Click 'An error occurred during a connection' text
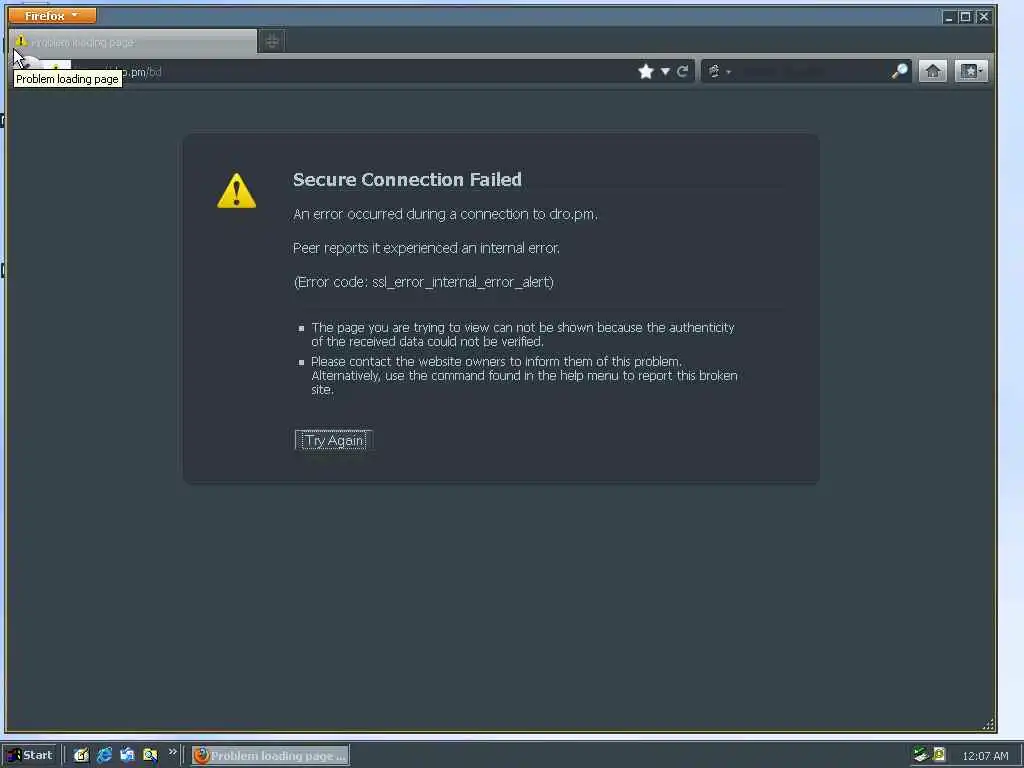Screen dimensions: 1024x768 click(x=445, y=214)
